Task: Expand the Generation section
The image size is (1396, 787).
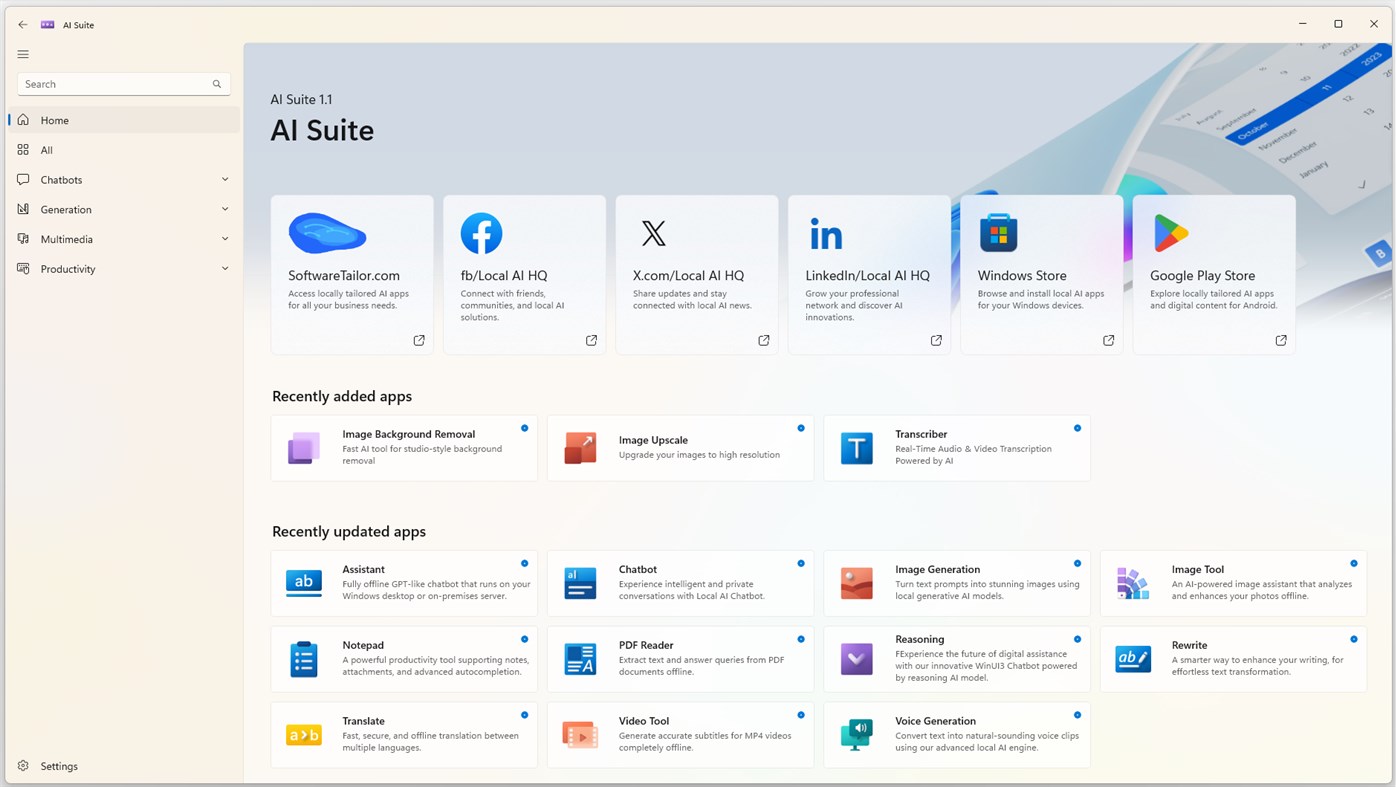Action: (x=123, y=209)
